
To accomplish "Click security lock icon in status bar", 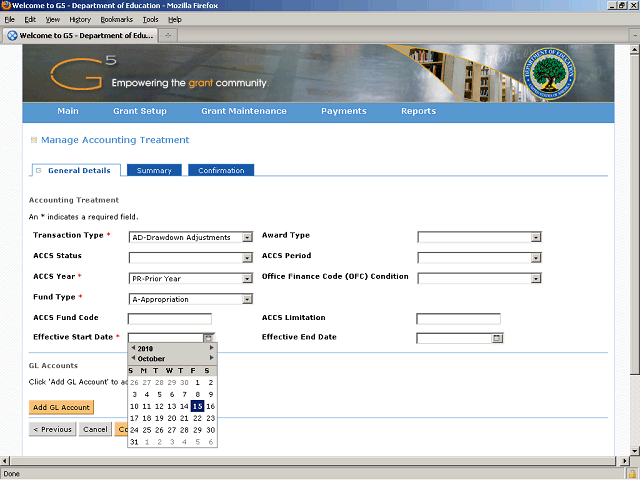I will click(x=632, y=473).
